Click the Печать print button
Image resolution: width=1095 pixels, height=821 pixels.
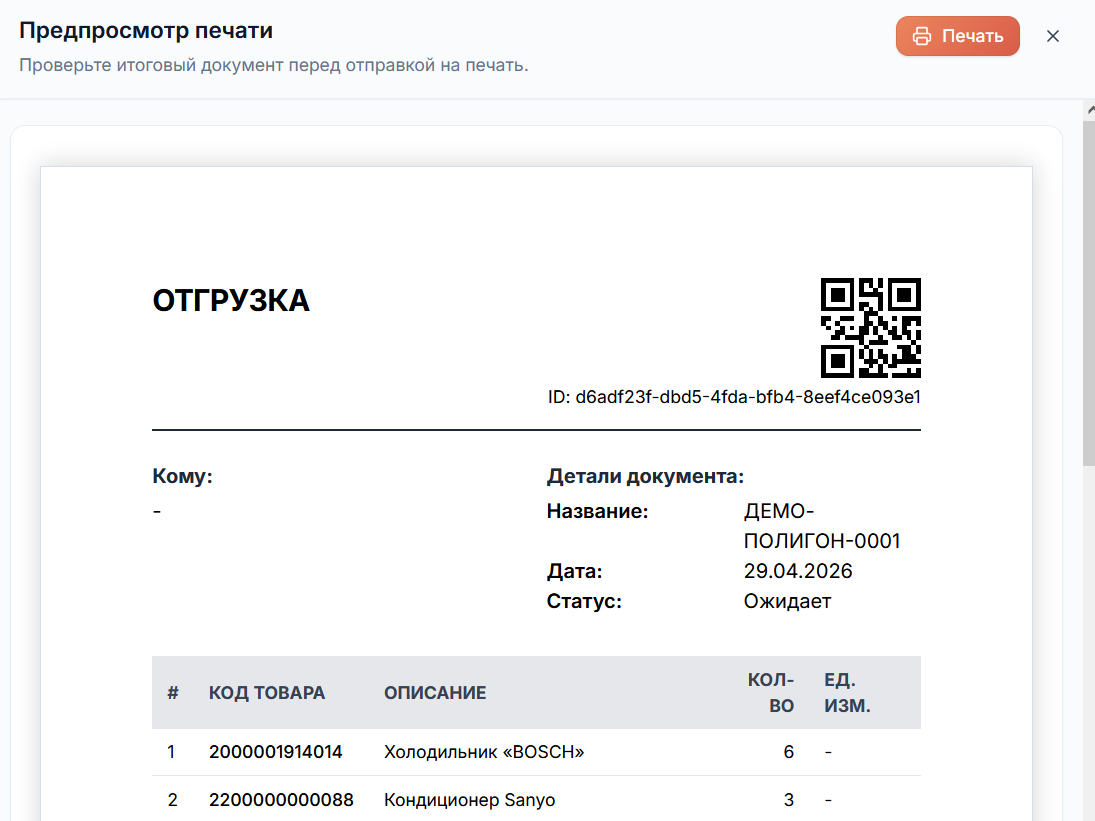tap(957, 36)
